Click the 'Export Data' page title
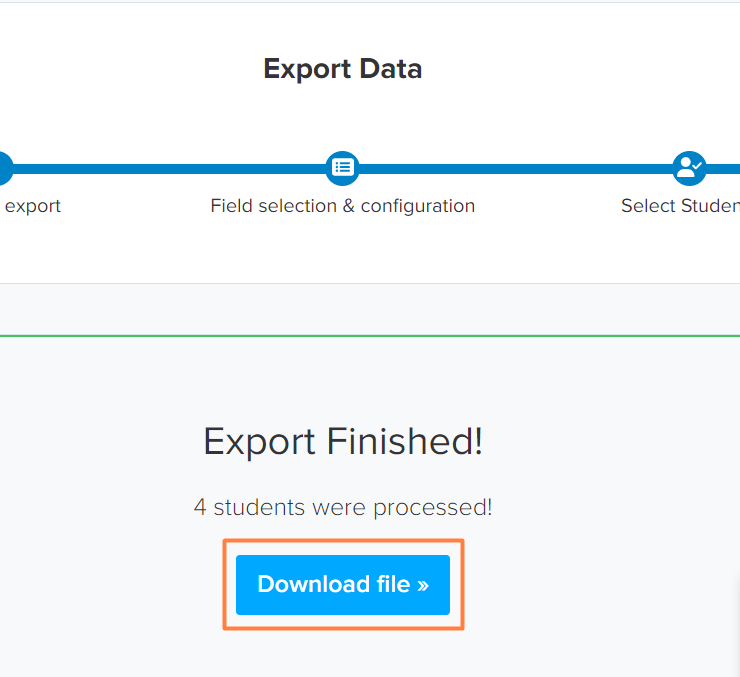 click(343, 69)
